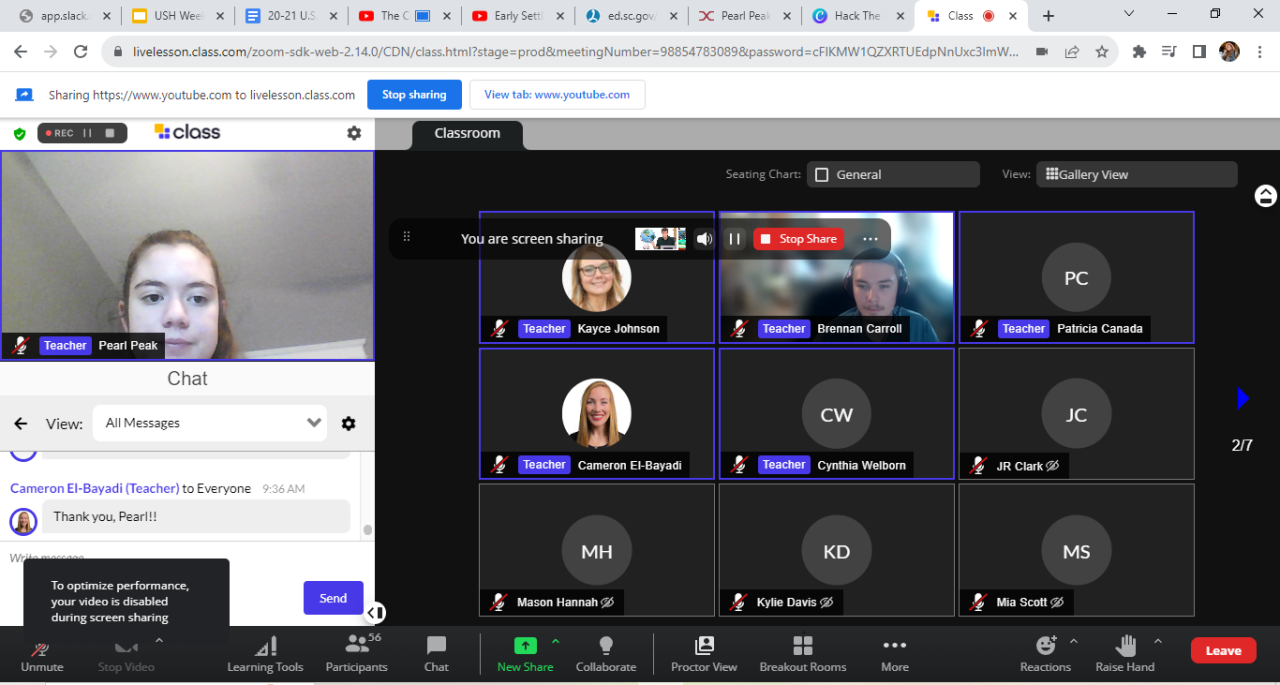Expand the Reactions options caret

(1074, 641)
